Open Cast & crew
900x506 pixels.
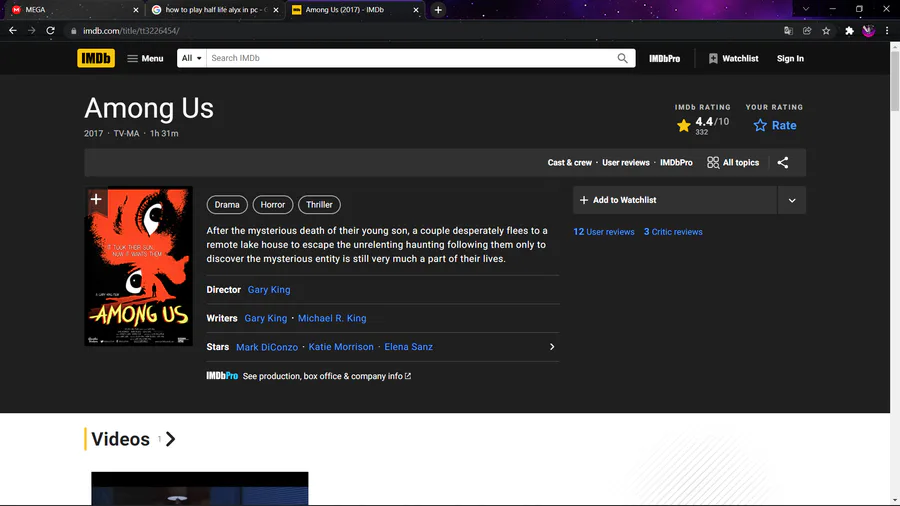click(569, 162)
